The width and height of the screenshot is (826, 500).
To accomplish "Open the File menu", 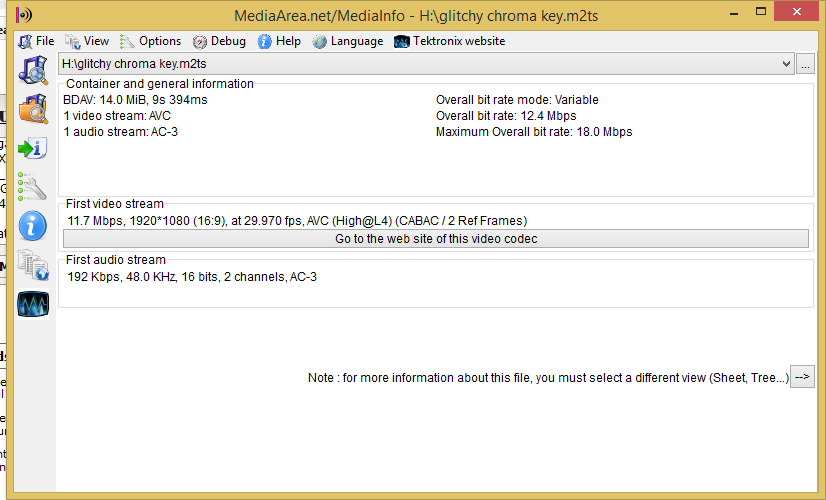I will click(x=36, y=41).
